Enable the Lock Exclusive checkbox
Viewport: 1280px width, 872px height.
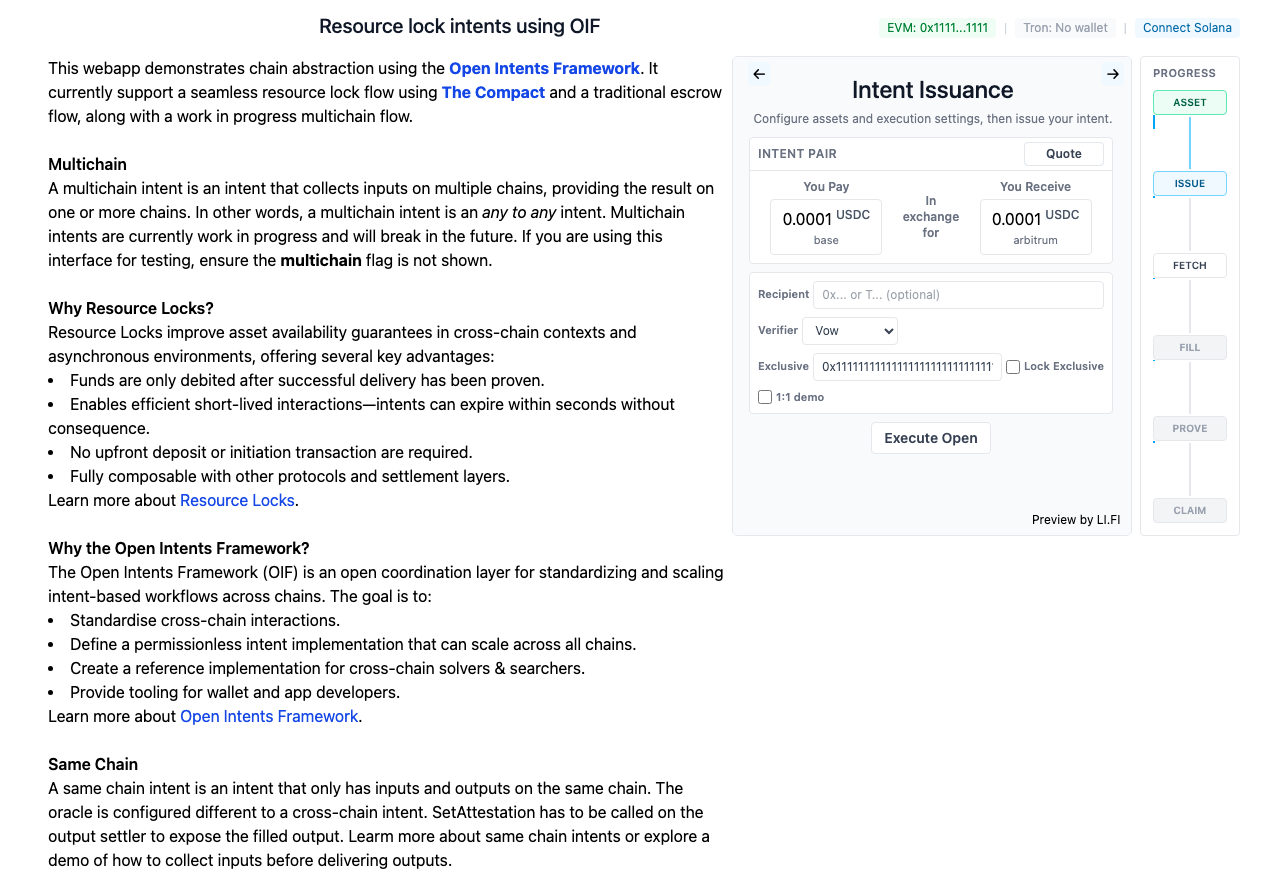coord(1013,367)
